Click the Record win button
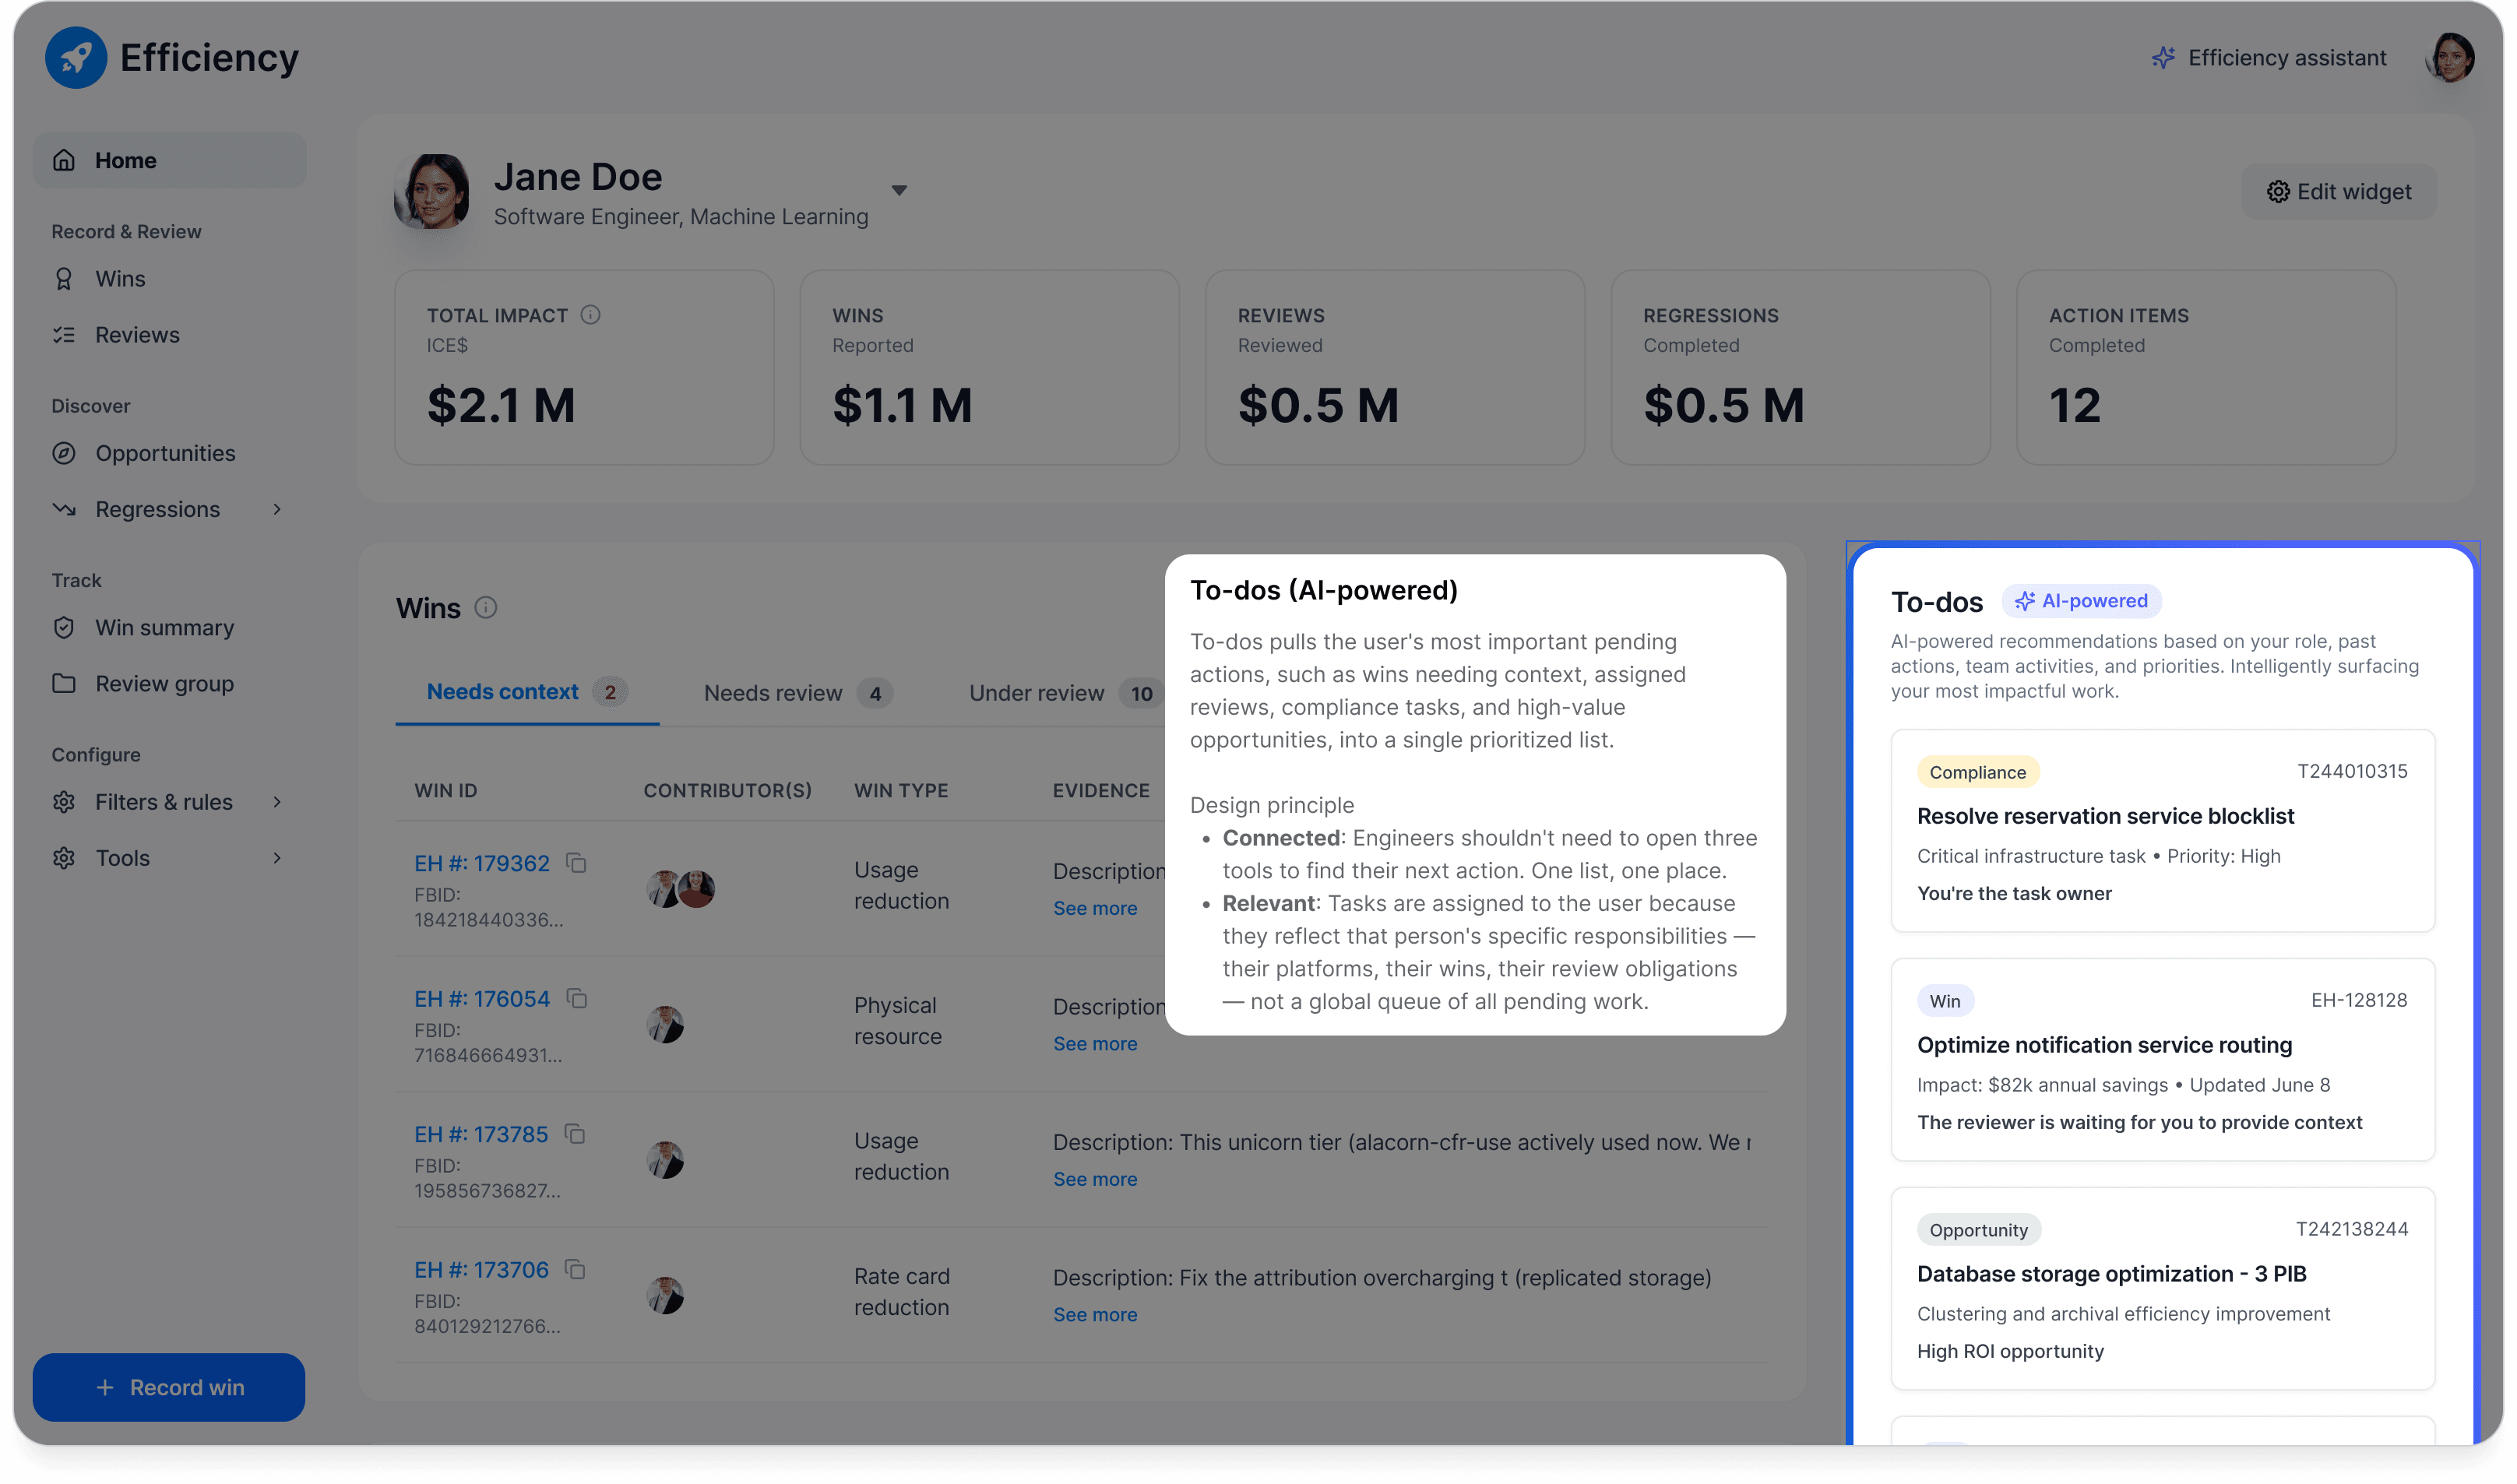The image size is (2517, 1484). [x=169, y=1387]
